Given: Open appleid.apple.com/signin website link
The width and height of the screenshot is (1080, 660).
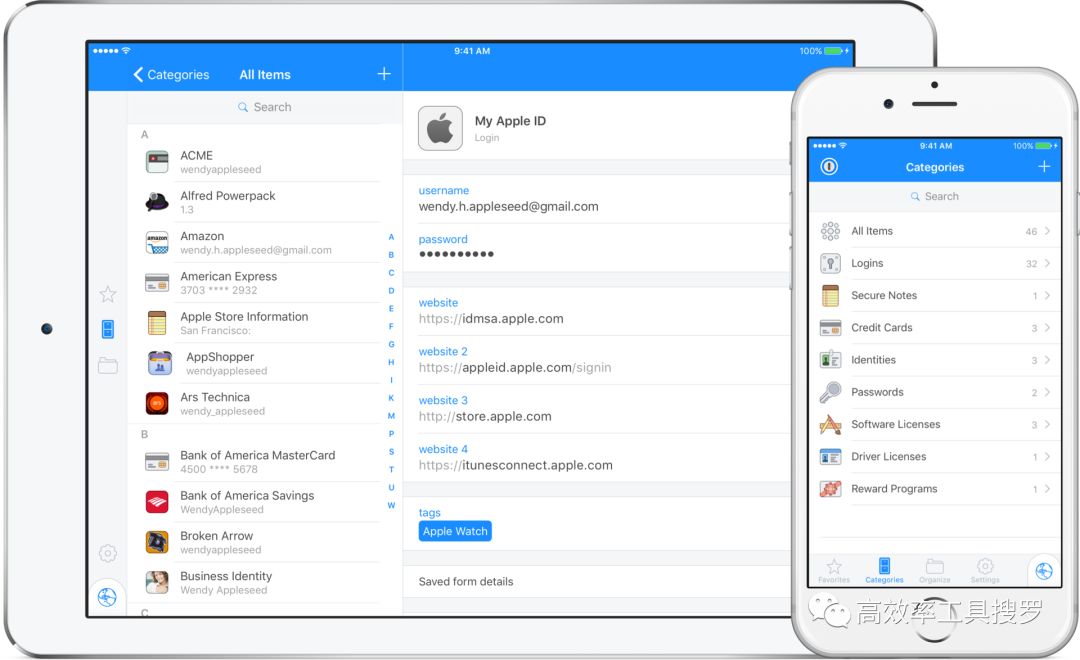Looking at the screenshot, I should pyautogui.click(x=515, y=368).
